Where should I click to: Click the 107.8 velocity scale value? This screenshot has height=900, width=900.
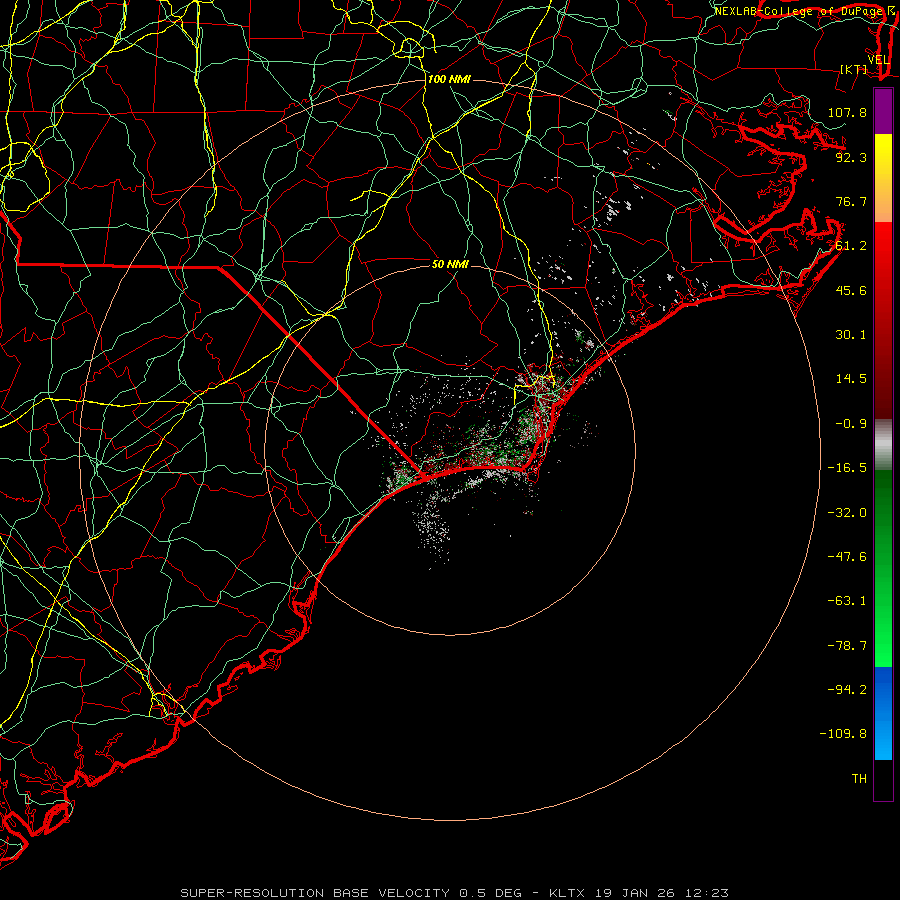click(847, 112)
